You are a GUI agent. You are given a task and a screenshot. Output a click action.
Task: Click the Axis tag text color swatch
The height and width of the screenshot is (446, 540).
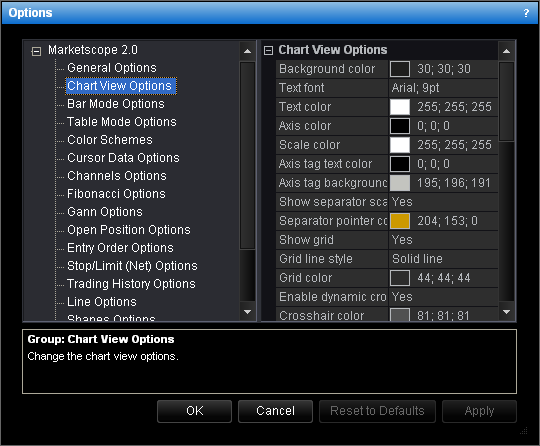tap(400, 164)
